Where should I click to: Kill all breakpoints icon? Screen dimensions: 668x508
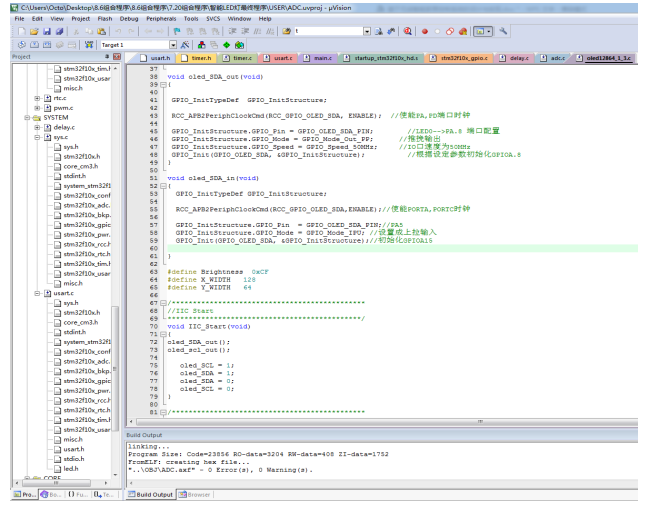(462, 31)
